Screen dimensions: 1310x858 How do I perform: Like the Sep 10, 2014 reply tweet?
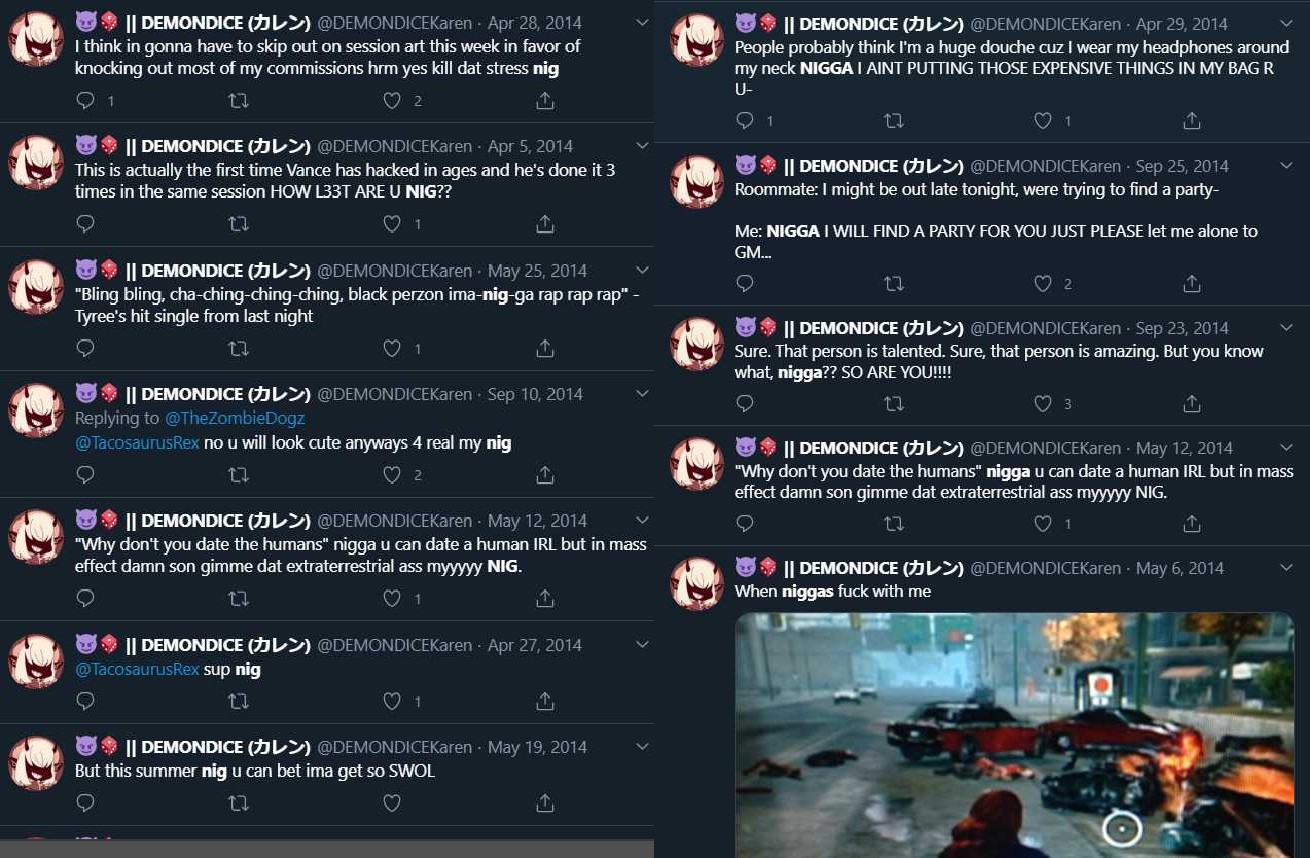point(392,474)
